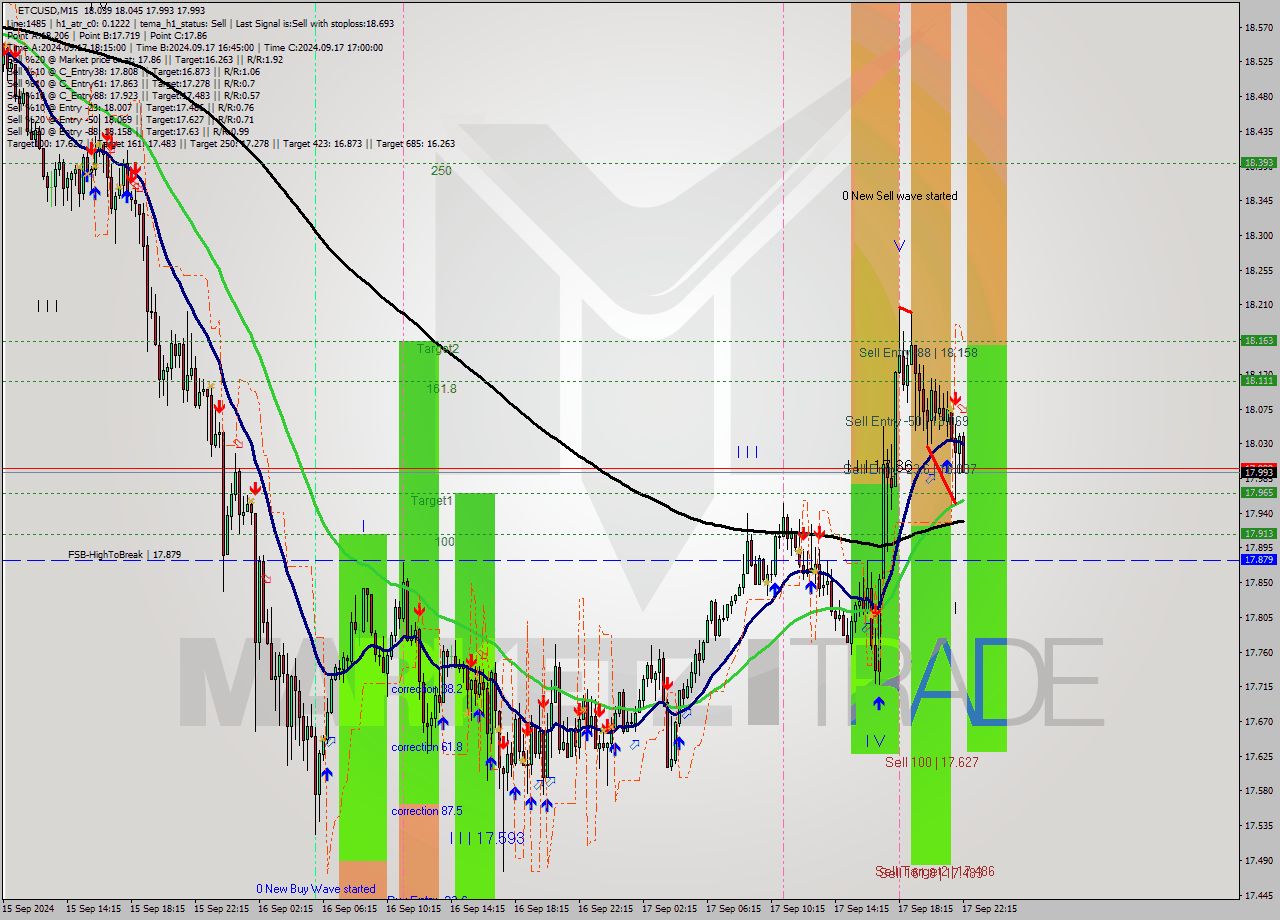Click the 'correction 61.8' label
Image resolution: width=1280 pixels, height=920 pixels.
[427, 747]
